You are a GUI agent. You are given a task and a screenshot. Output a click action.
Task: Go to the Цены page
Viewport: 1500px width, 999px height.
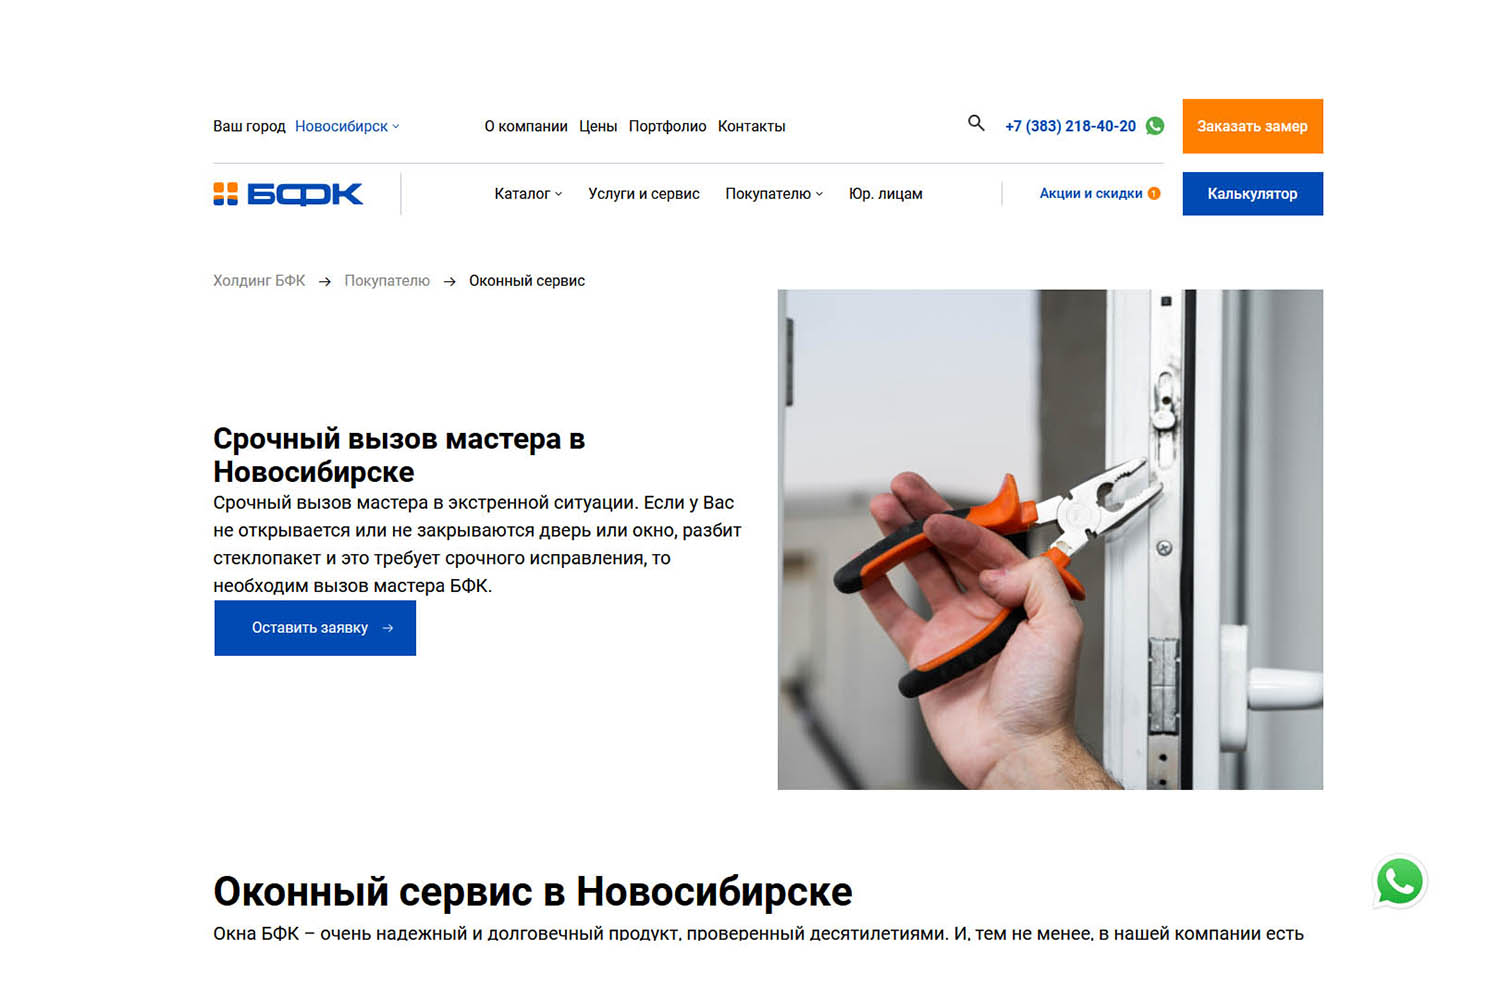(x=598, y=126)
